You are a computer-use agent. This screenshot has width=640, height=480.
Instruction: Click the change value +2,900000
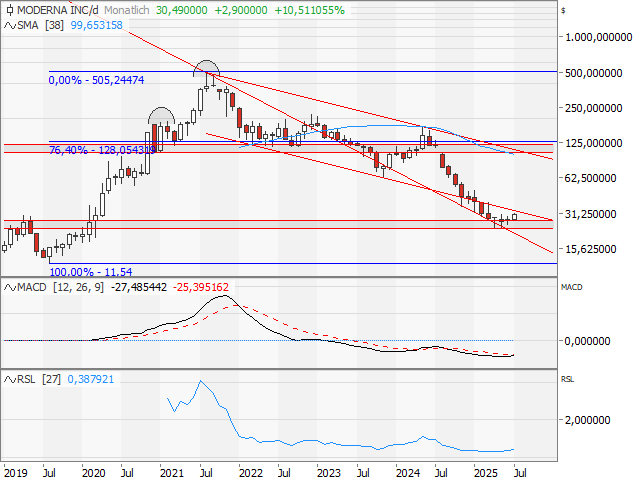[x=241, y=10]
